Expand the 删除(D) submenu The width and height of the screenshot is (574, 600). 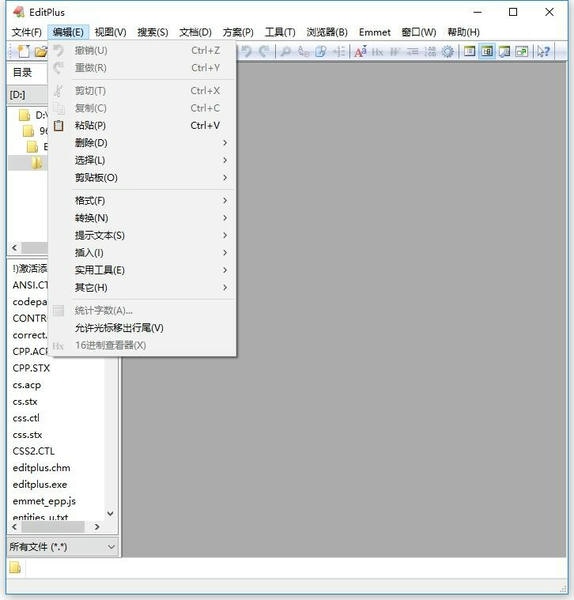142,143
